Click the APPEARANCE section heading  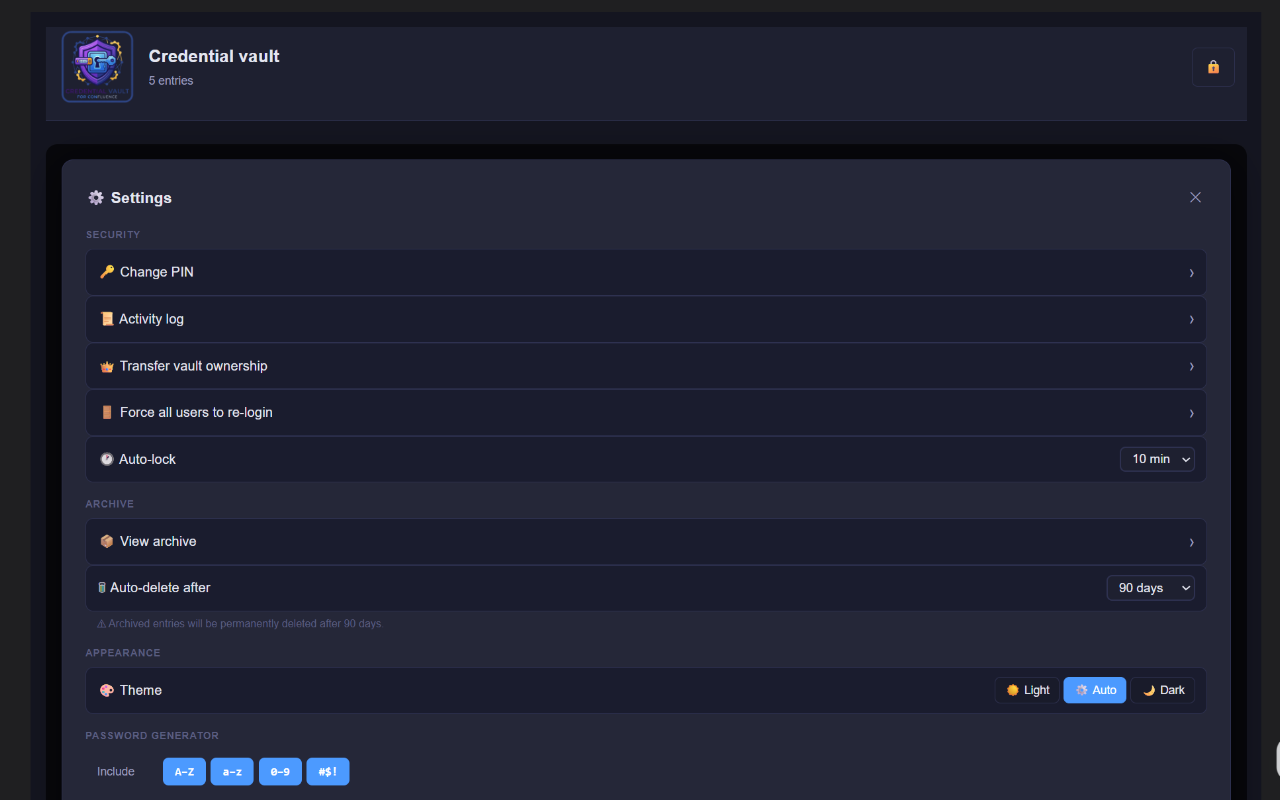[123, 653]
